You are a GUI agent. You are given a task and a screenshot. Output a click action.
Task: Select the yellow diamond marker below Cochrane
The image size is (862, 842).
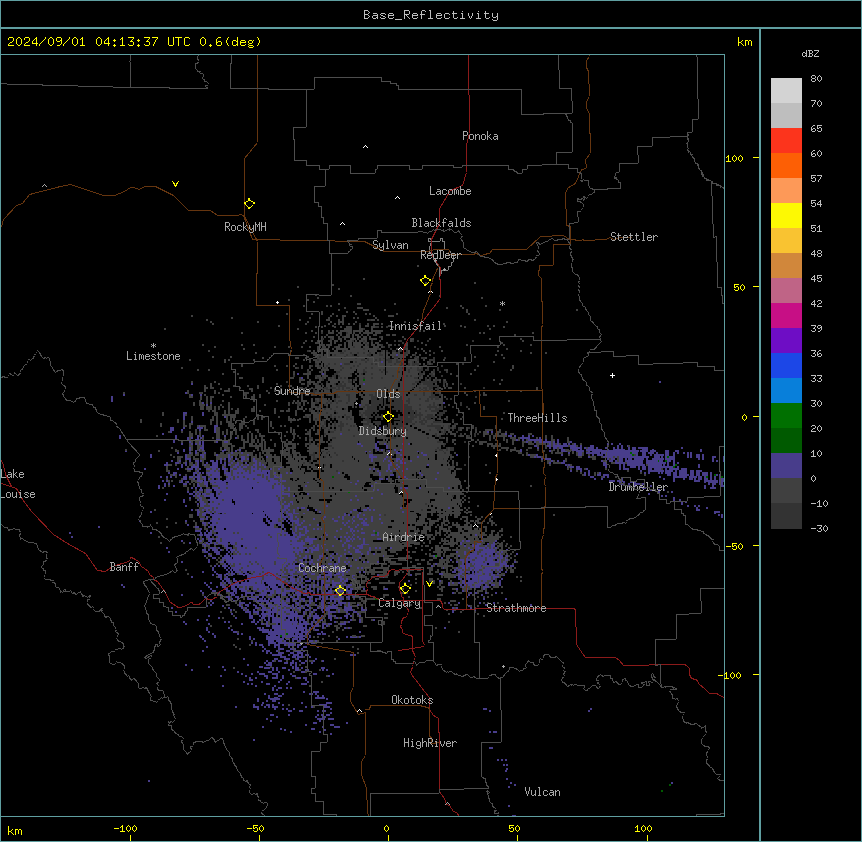coord(340,591)
